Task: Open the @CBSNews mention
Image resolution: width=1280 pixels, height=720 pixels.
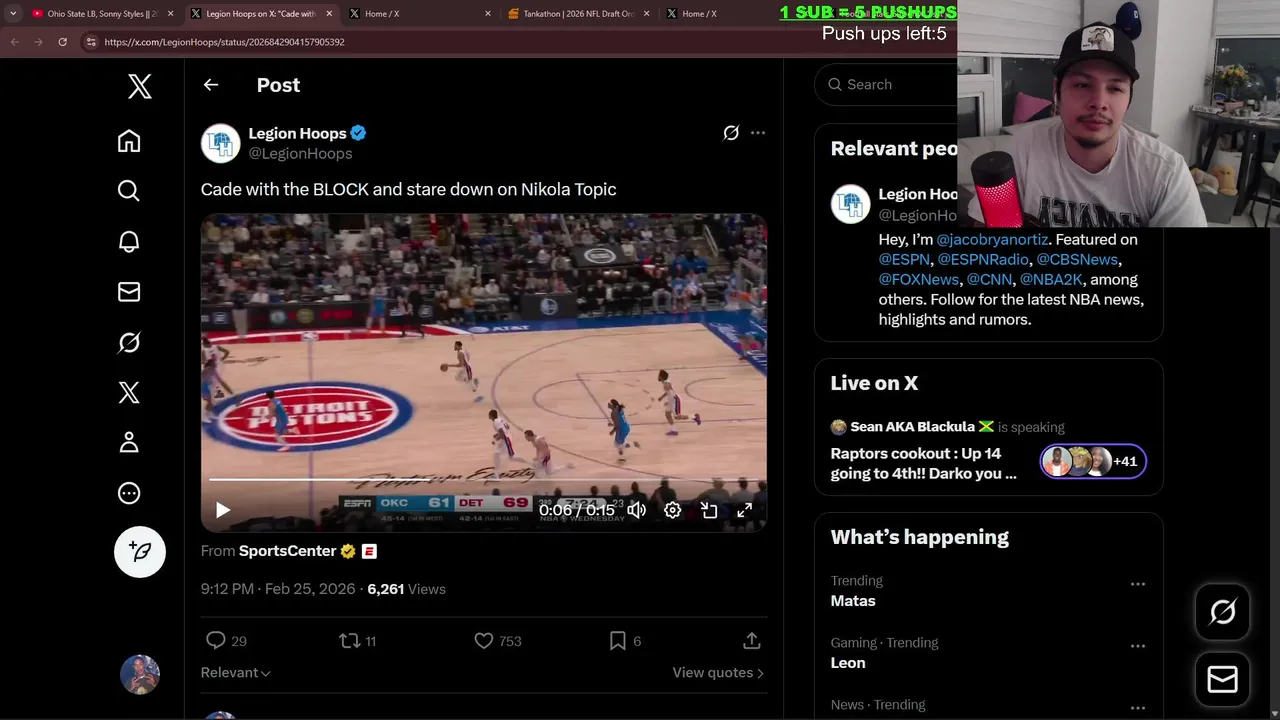Action: (1077, 260)
